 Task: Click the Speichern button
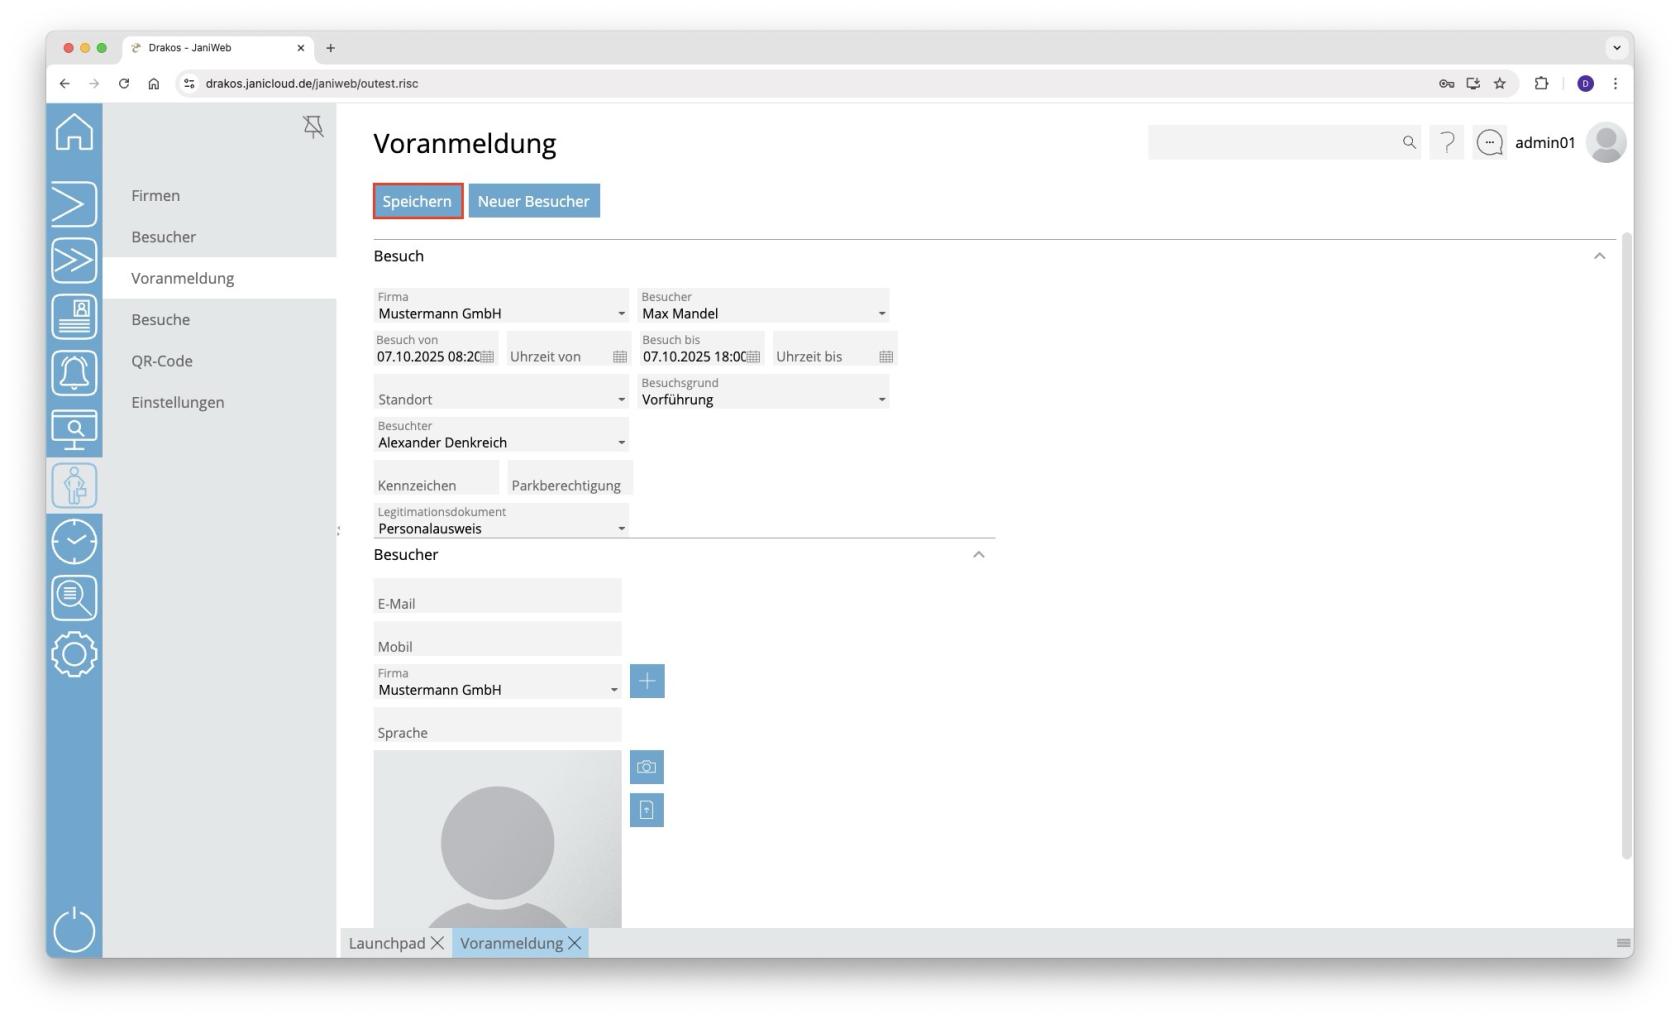(x=417, y=201)
